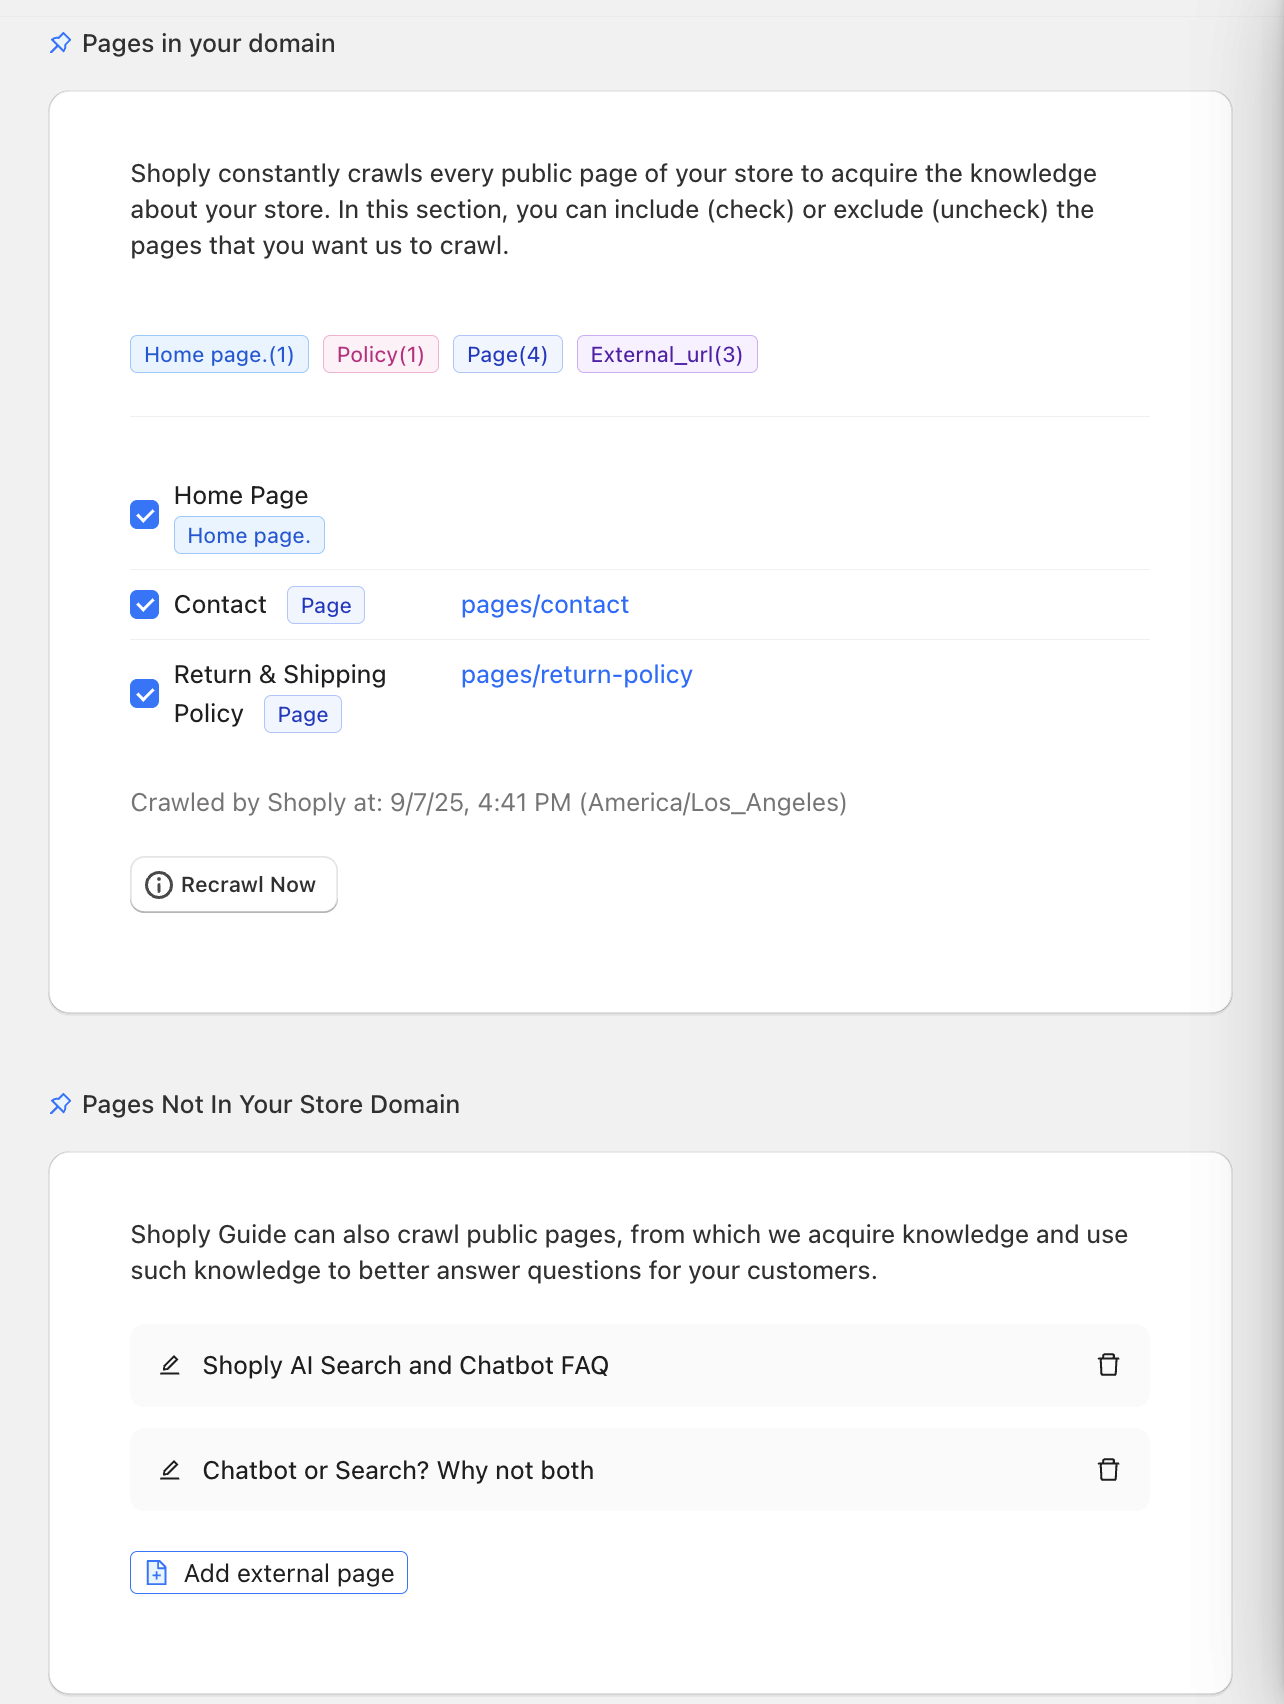Screen dimensions: 1284x1704
Task: Edit the Chatbot or Search? Why not both entry
Action: [x=170, y=1470]
